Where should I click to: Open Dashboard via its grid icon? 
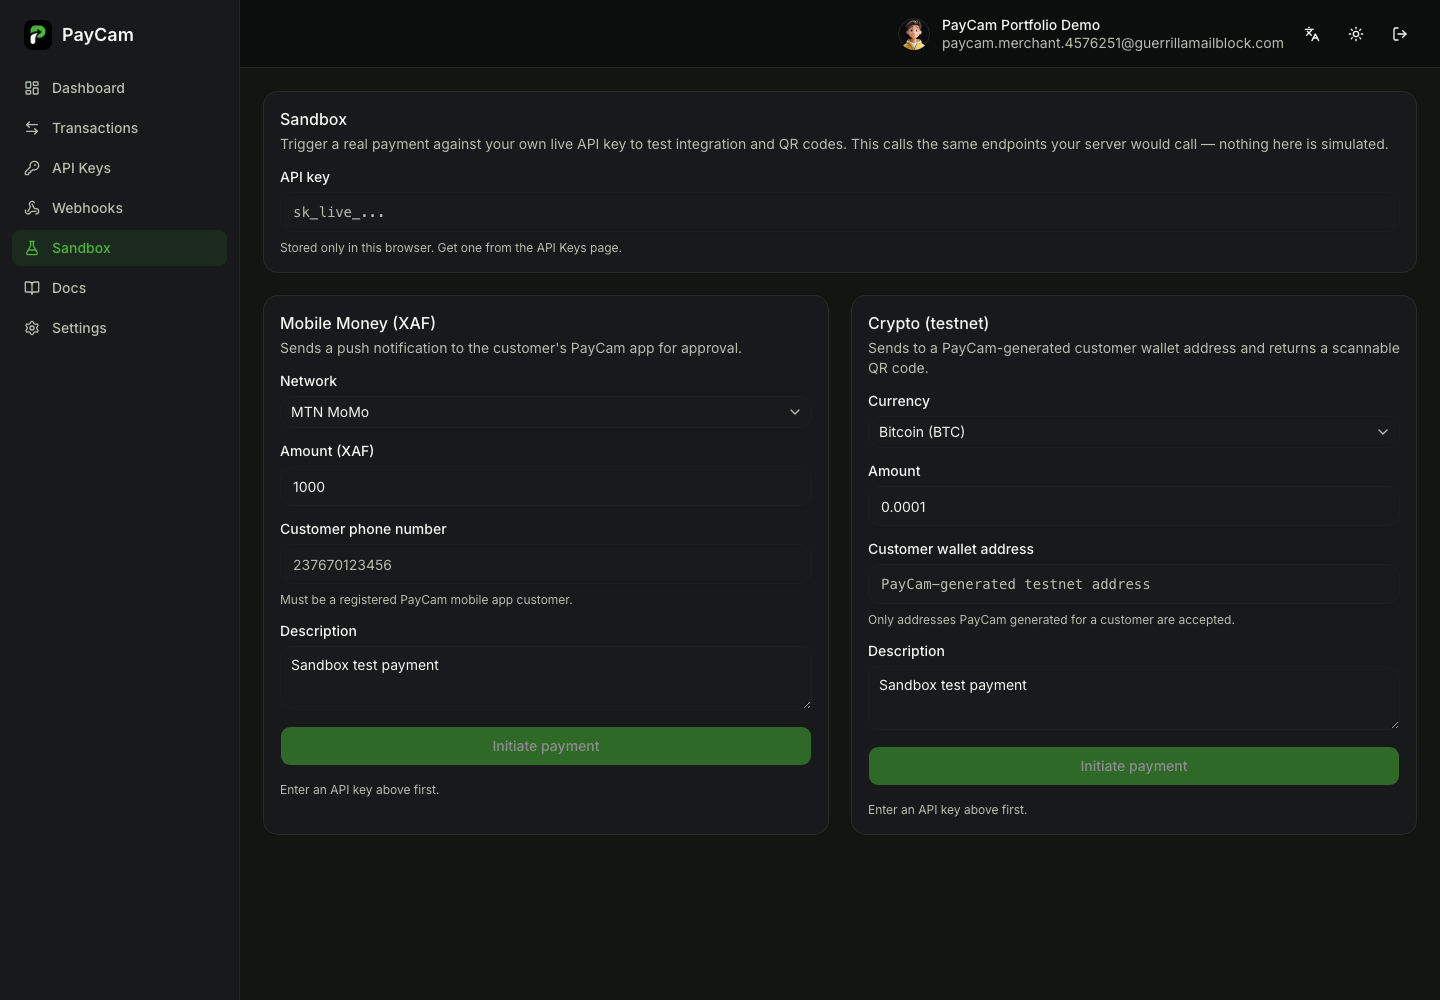pyautogui.click(x=32, y=88)
